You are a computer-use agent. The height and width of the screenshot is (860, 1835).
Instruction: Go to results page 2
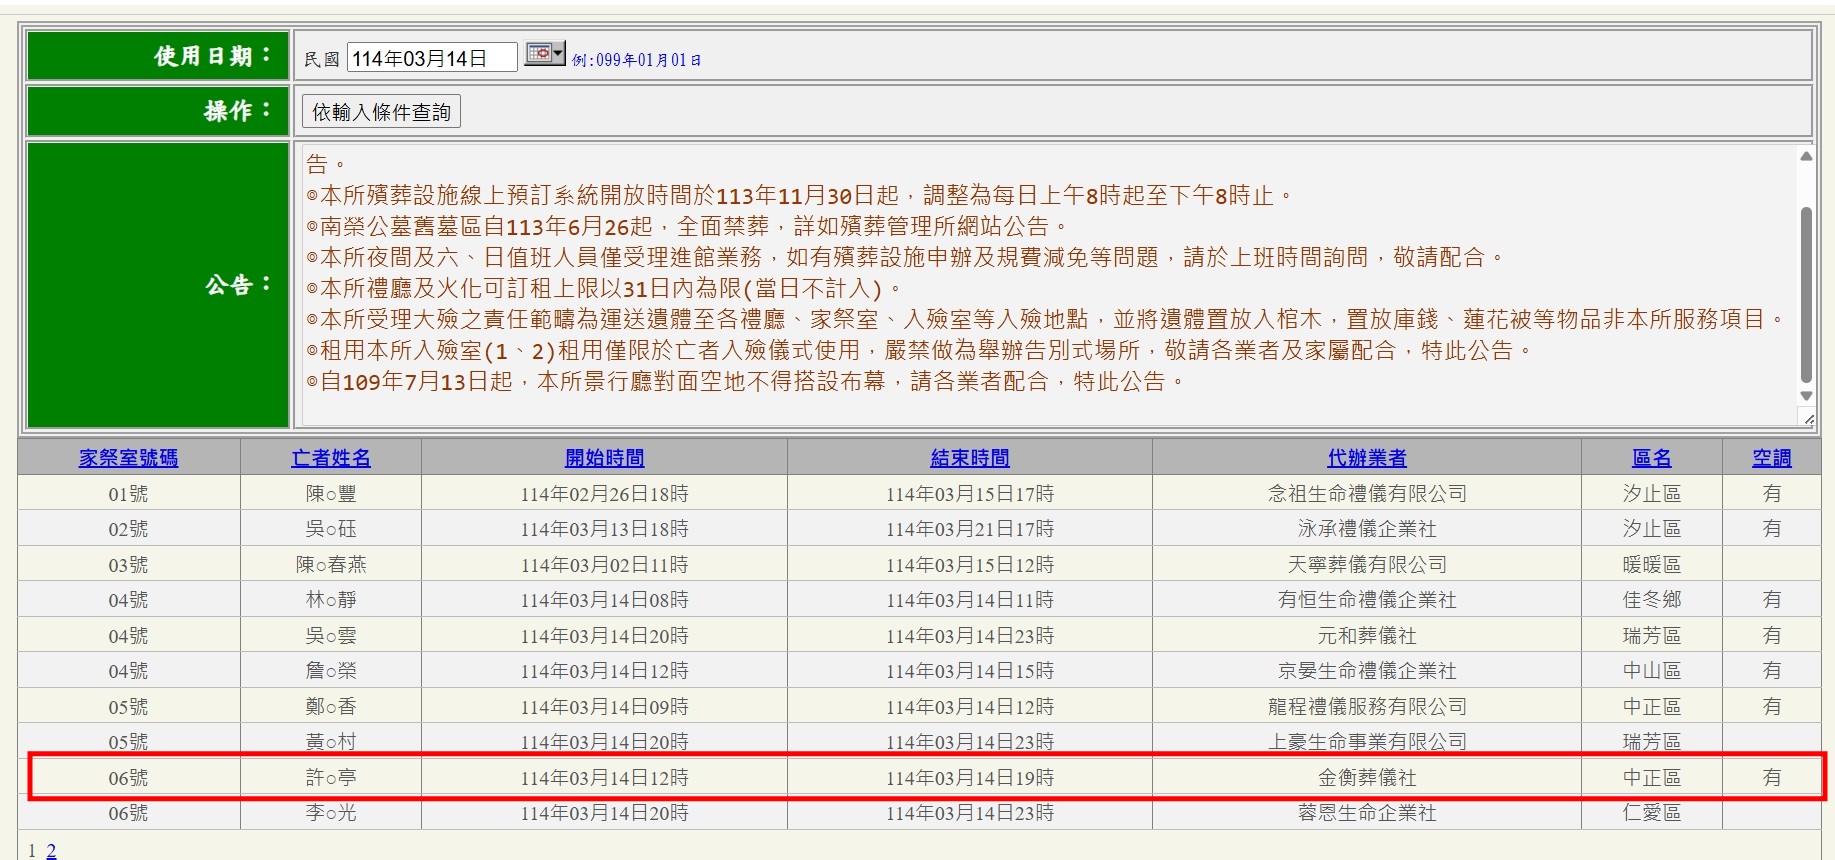51,850
